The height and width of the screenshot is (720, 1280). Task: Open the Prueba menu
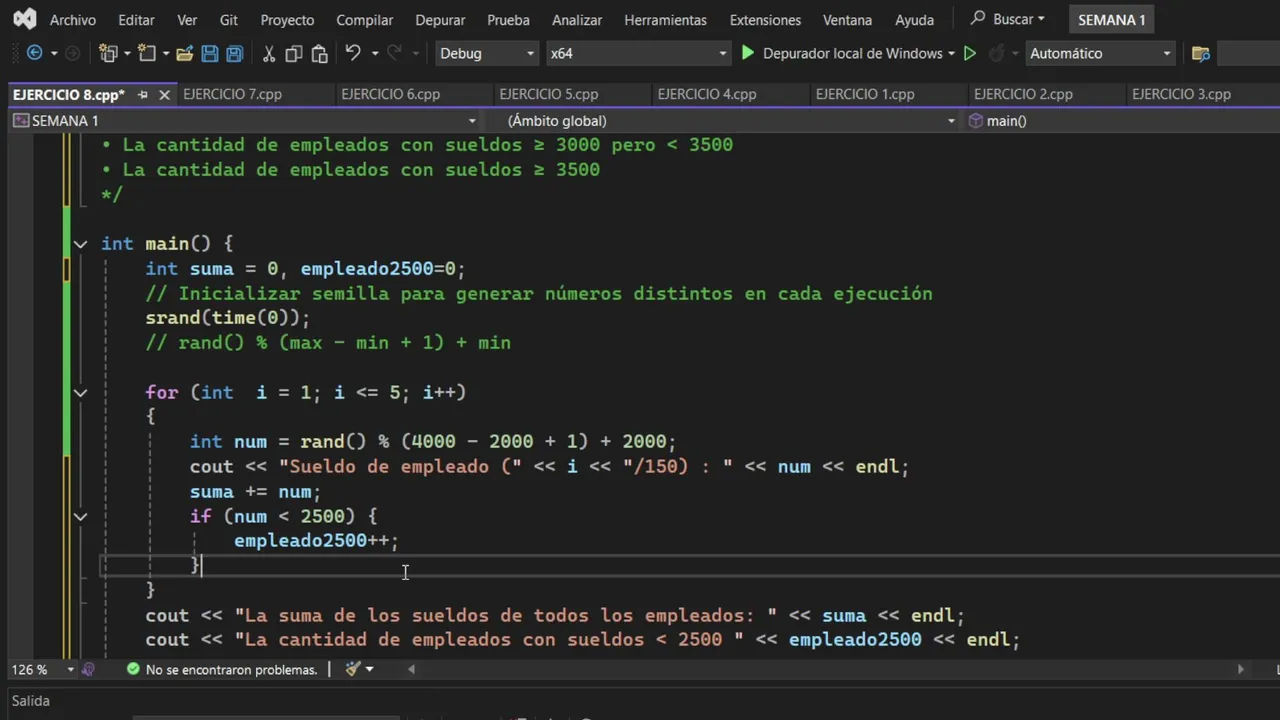click(508, 19)
